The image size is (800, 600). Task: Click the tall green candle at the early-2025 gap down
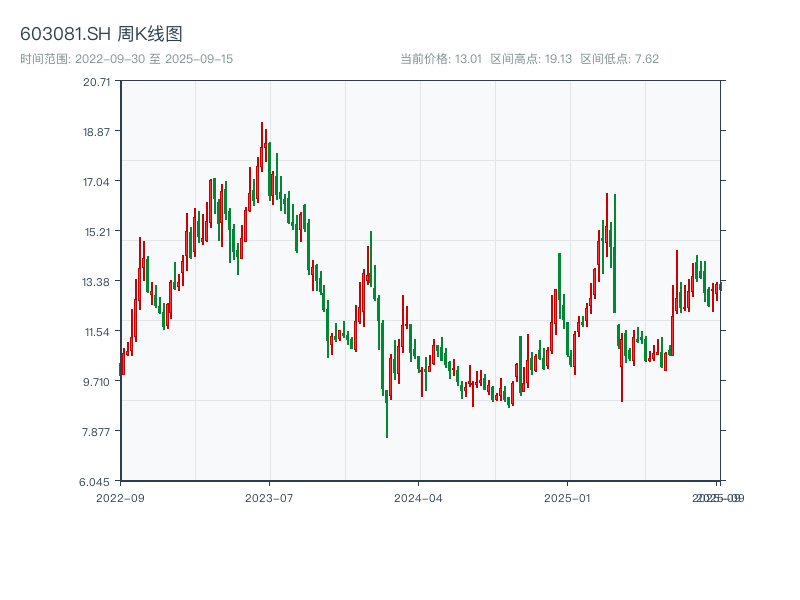coord(615,254)
